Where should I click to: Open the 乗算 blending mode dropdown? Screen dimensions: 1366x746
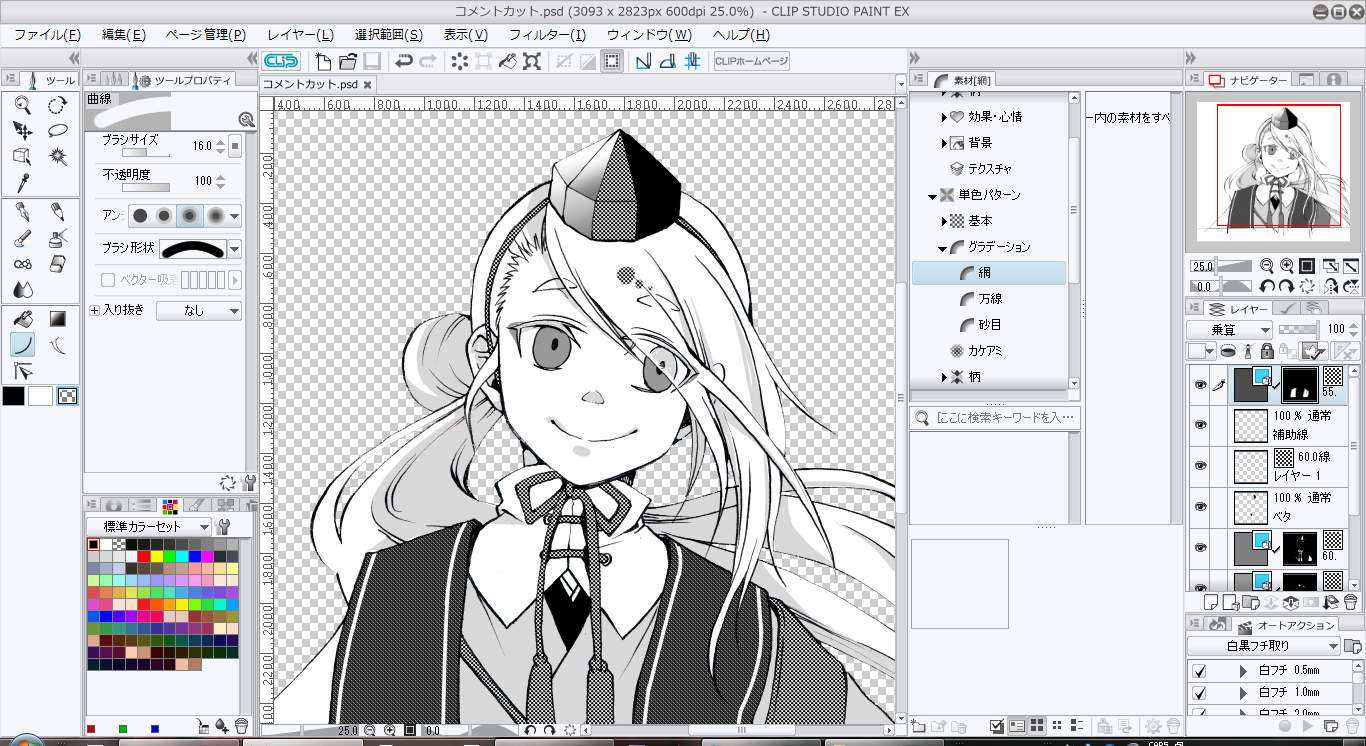[1229, 329]
